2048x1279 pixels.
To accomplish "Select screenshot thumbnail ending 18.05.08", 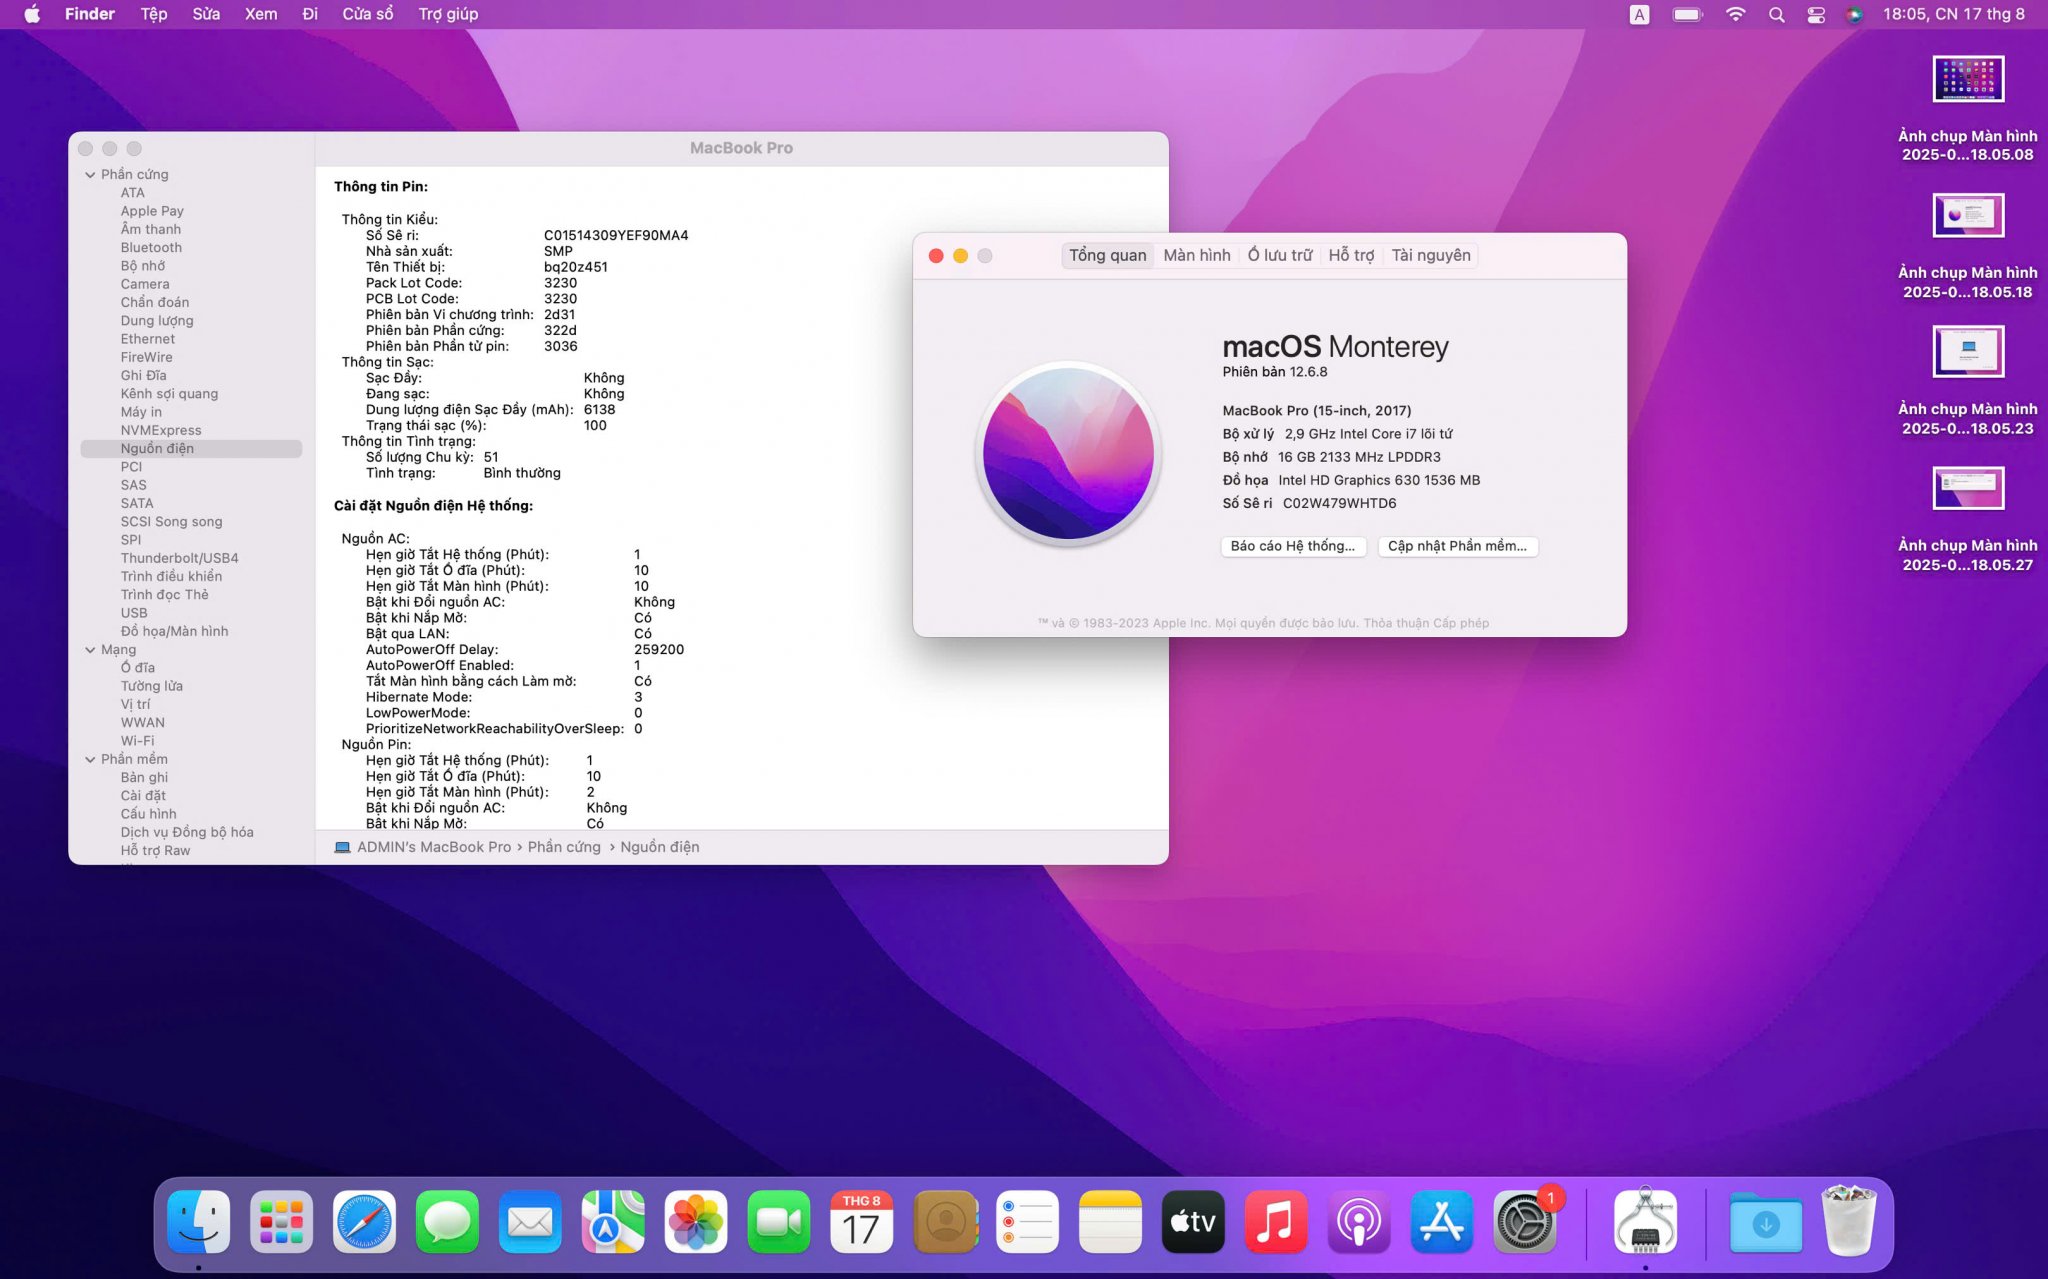I will coord(1967,80).
